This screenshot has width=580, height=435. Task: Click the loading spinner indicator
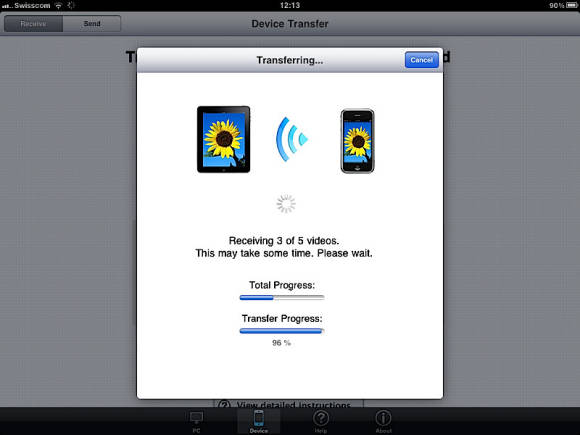[286, 204]
